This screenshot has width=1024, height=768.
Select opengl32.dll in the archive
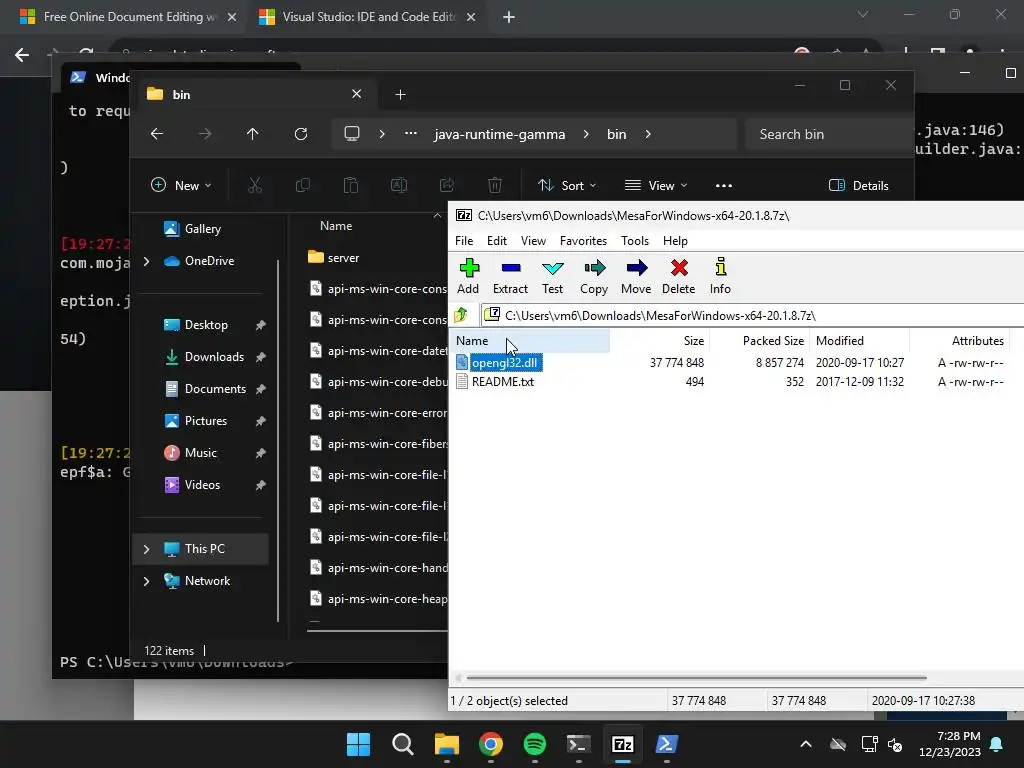click(x=505, y=362)
